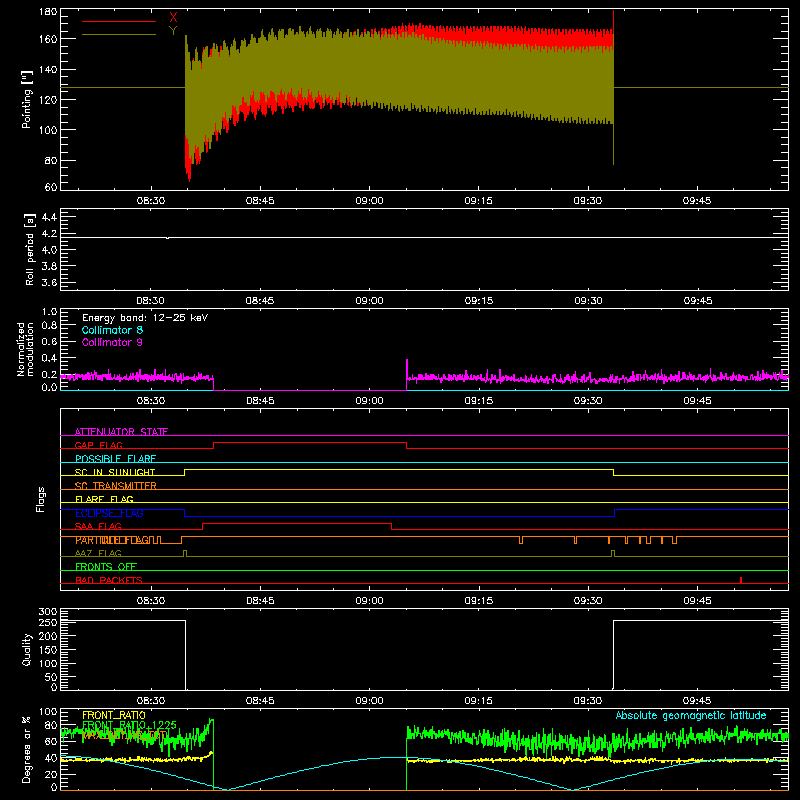Click the 09:45 tick label under Pointing plot
This screenshot has width=800, height=800.
coord(697,201)
